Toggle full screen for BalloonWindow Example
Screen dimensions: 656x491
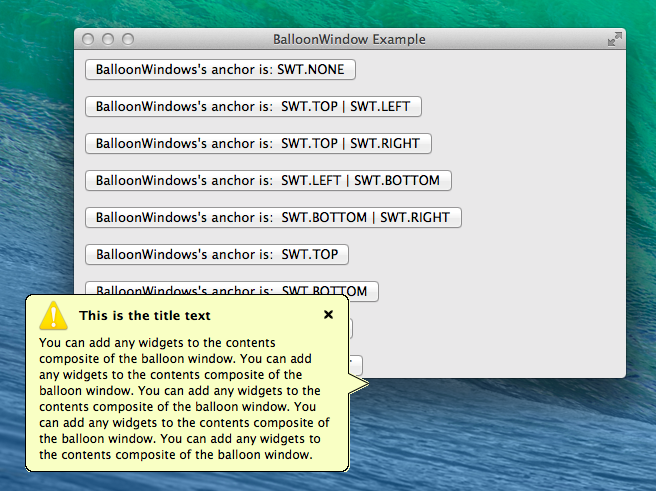(x=615, y=39)
